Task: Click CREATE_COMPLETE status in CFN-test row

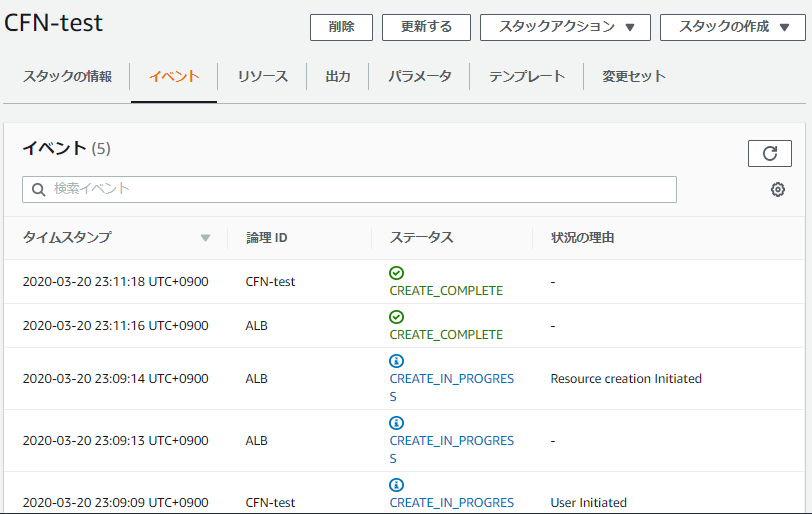Action: 446,291
